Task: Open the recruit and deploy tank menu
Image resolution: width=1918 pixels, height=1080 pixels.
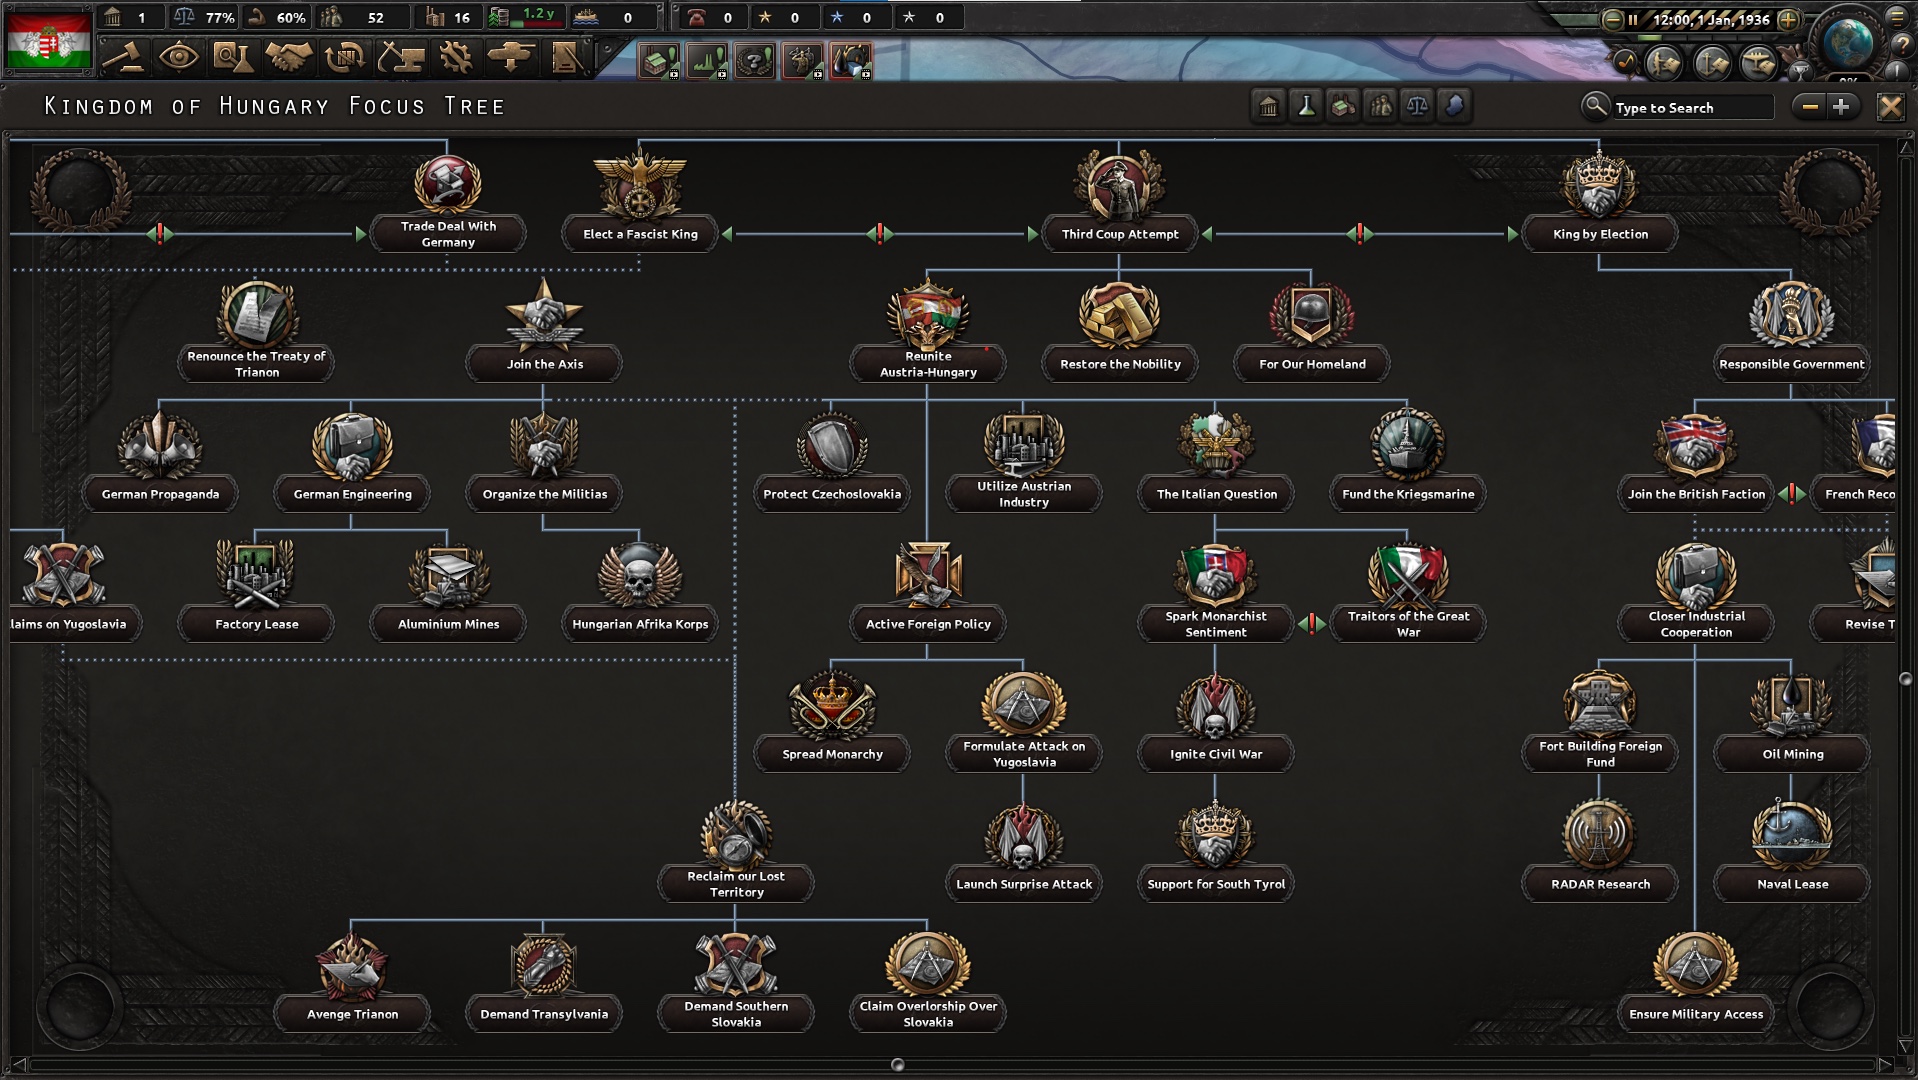Action: 510,57
